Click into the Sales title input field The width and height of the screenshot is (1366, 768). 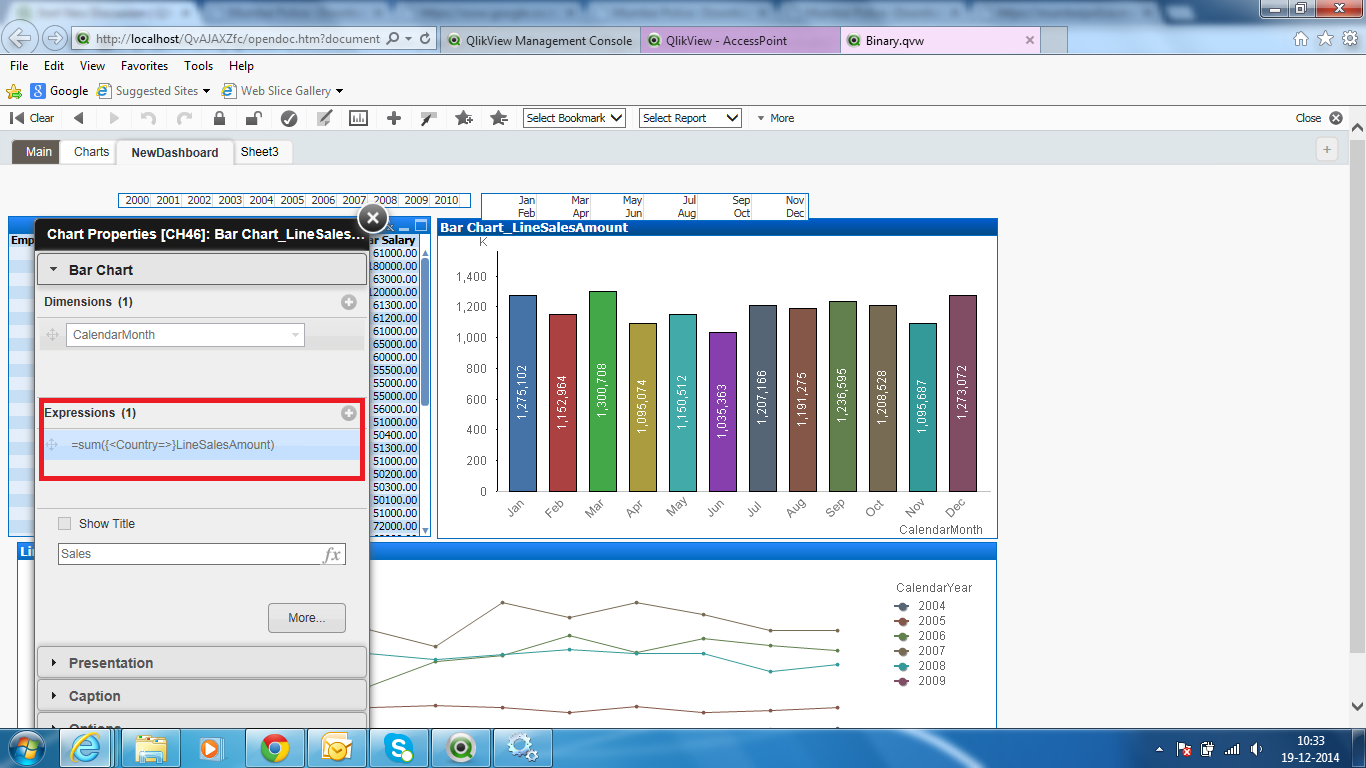point(188,554)
